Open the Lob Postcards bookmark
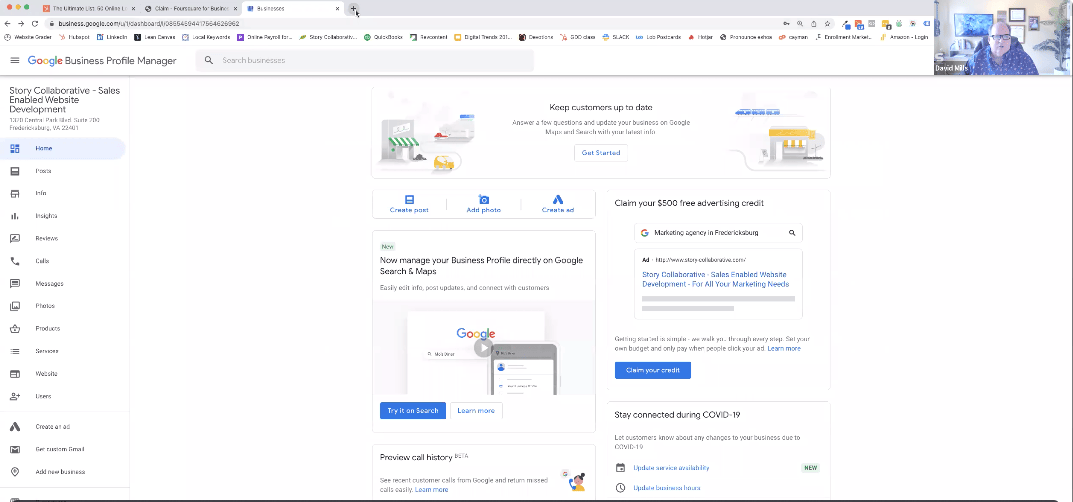This screenshot has width=1073, height=502. (659, 37)
